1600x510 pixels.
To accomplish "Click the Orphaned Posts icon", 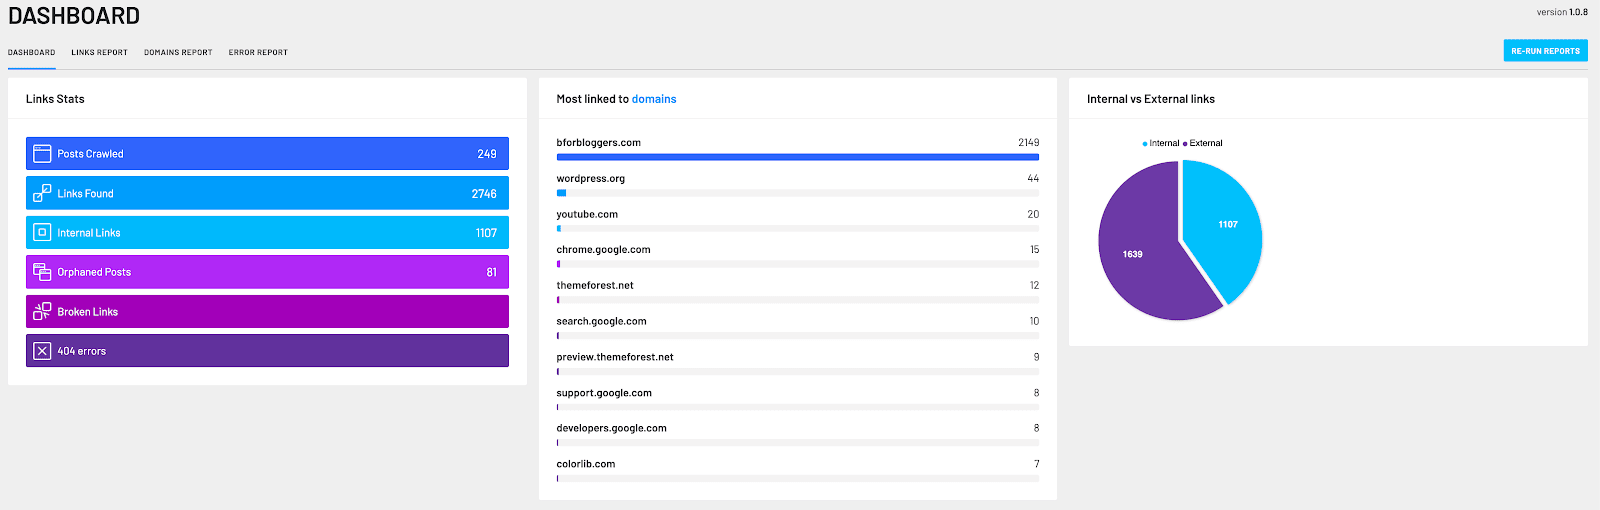I will [x=42, y=272].
